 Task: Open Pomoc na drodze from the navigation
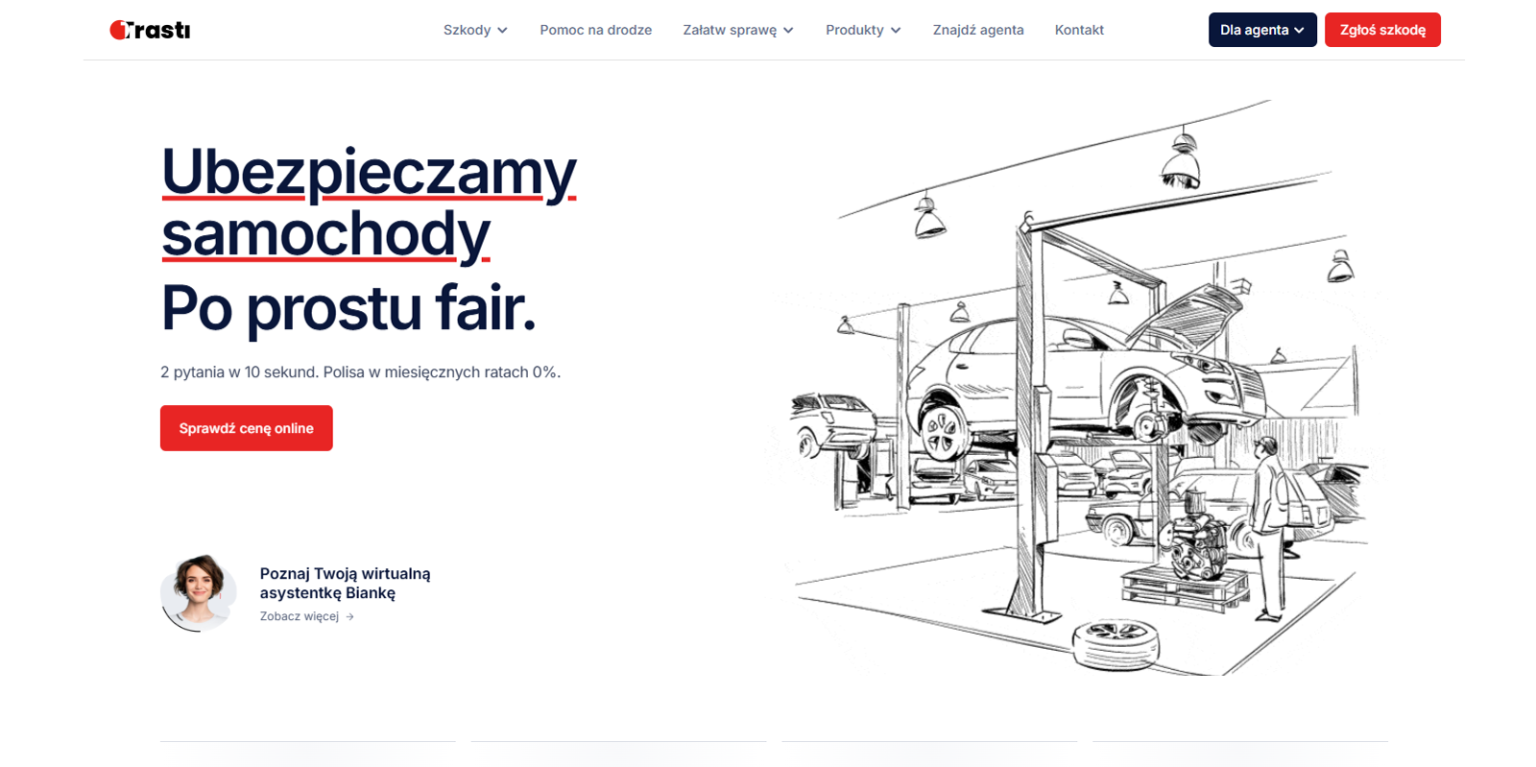click(x=596, y=29)
